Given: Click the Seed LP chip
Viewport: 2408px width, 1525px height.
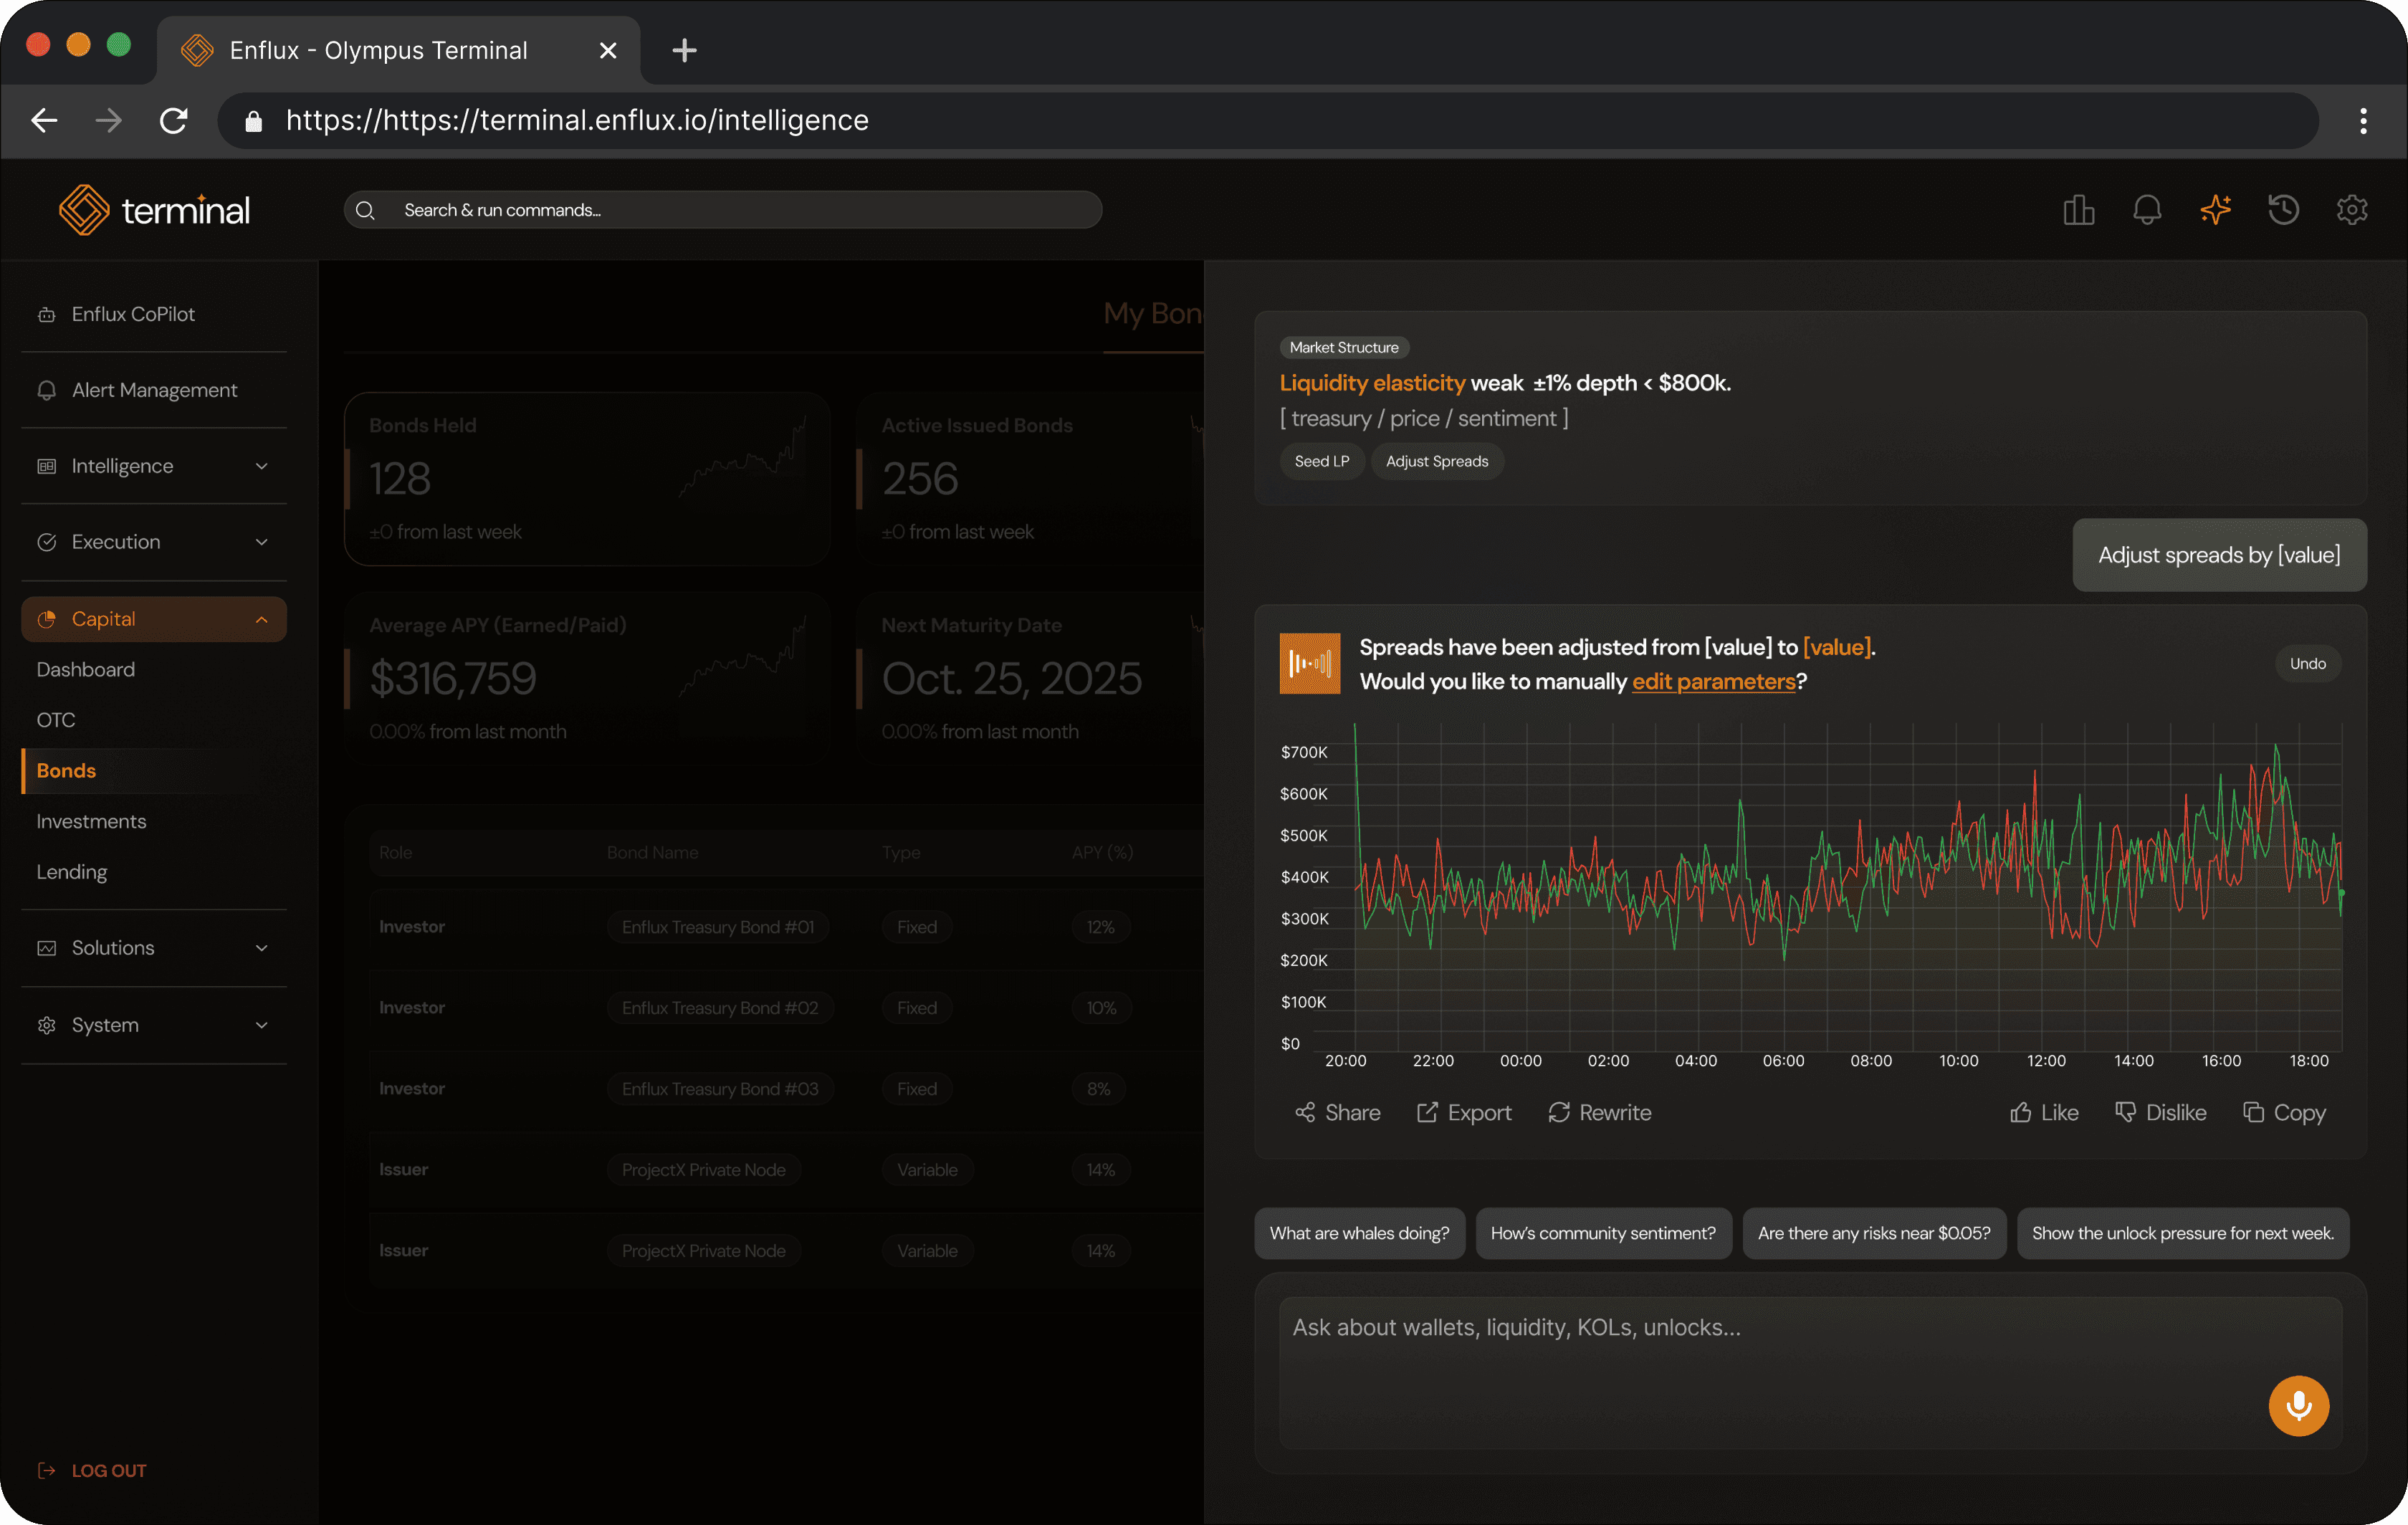Looking at the screenshot, I should pyautogui.click(x=1321, y=461).
